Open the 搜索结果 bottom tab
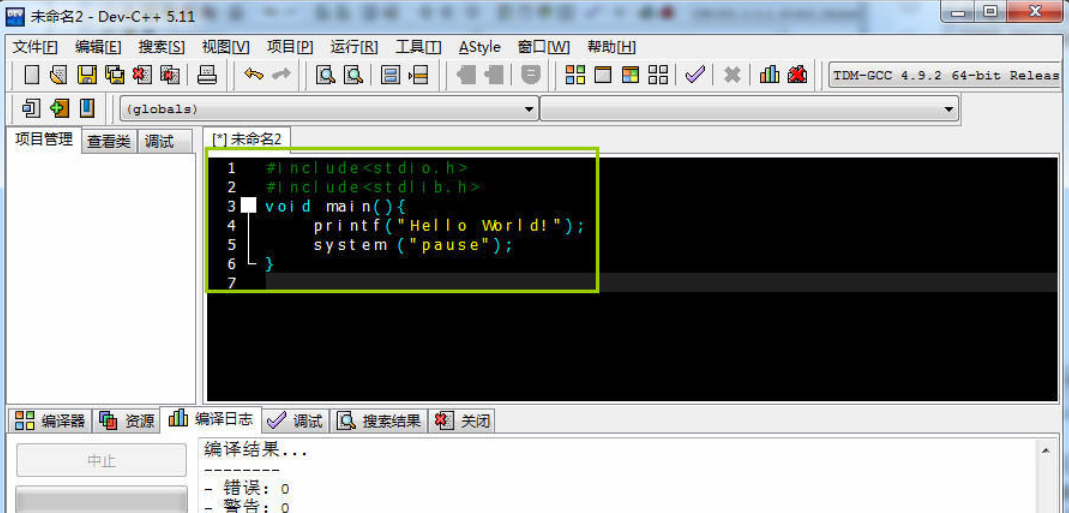The width and height of the screenshot is (1069, 513). pyautogui.click(x=380, y=421)
